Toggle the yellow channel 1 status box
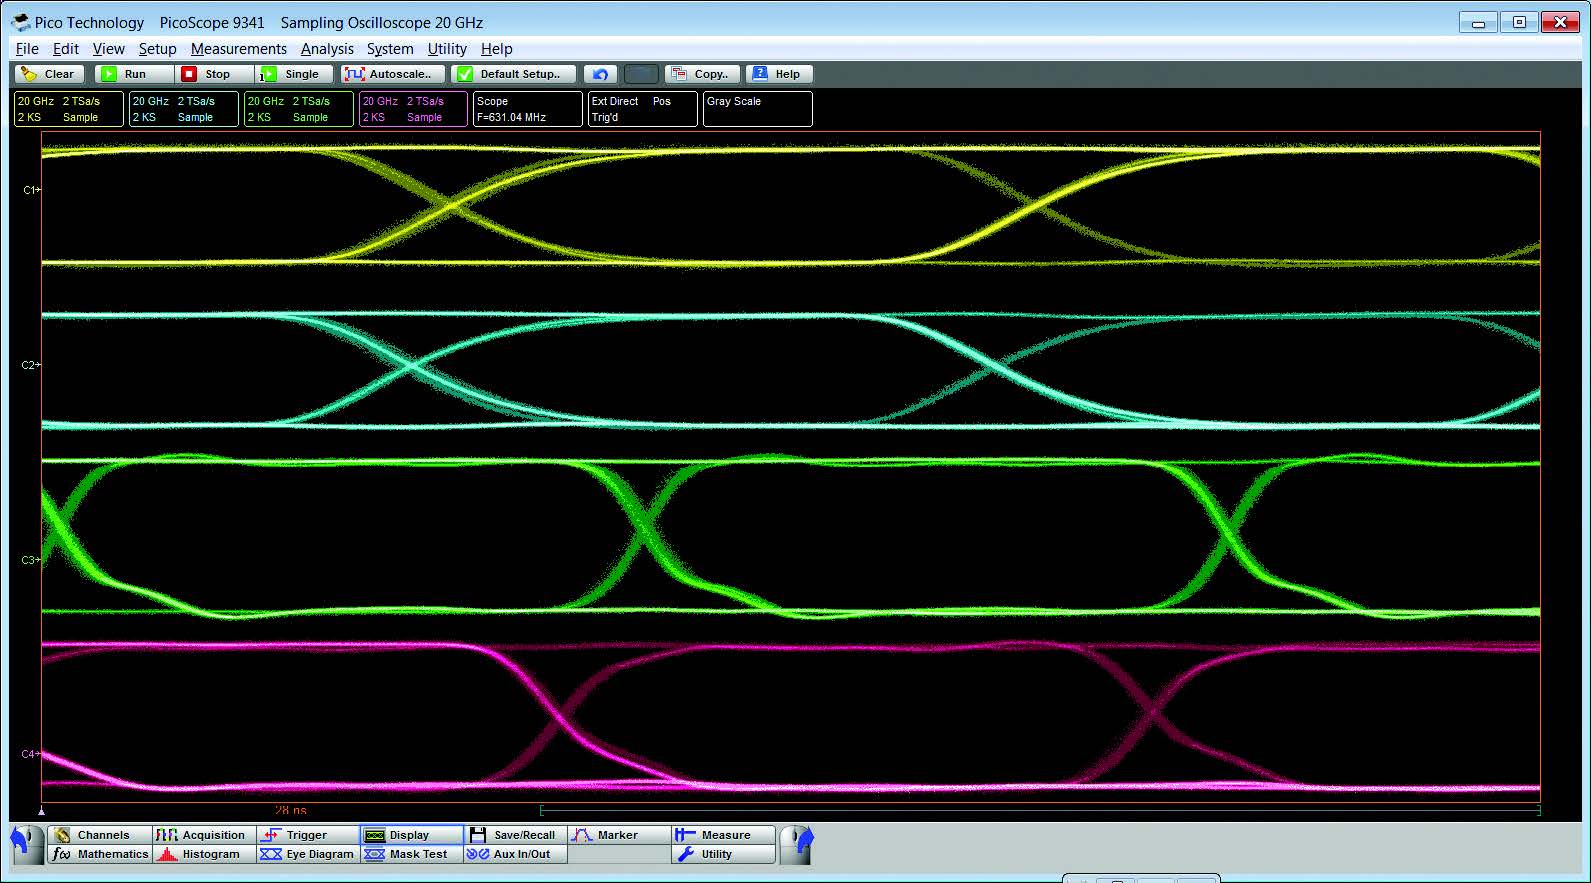Image resolution: width=1591 pixels, height=883 pixels. pyautogui.click(x=68, y=109)
